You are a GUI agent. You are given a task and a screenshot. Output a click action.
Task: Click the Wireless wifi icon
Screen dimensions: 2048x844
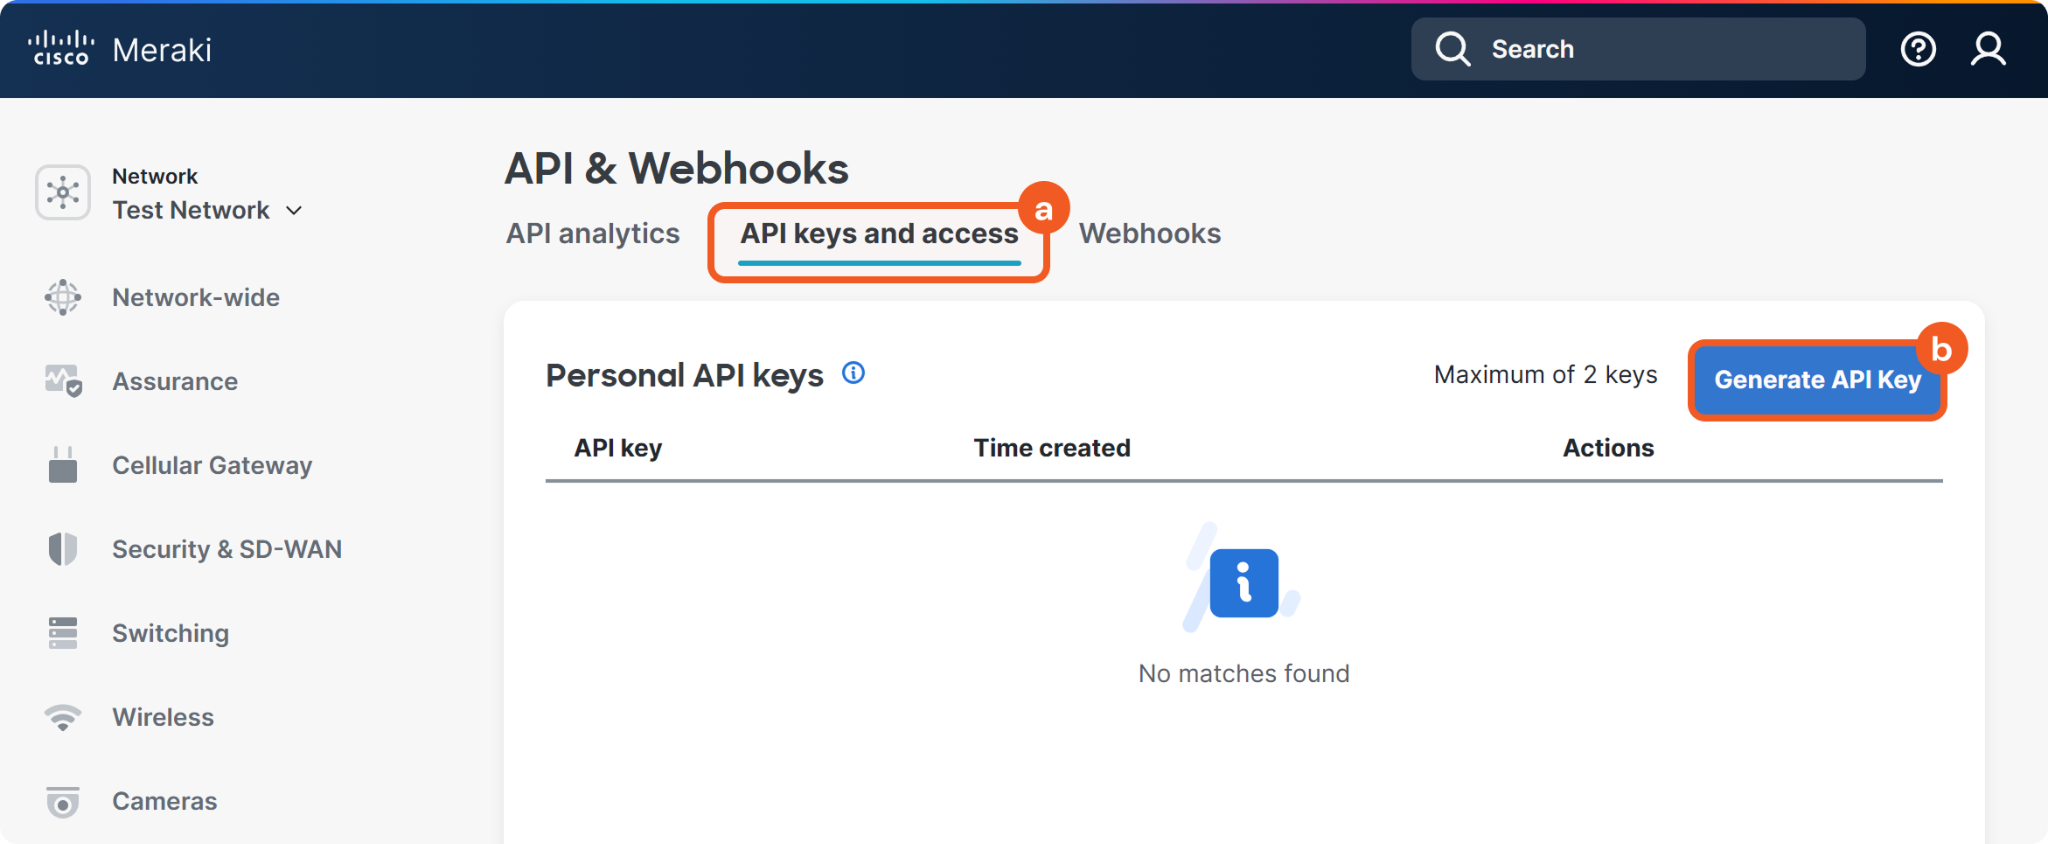[63, 717]
